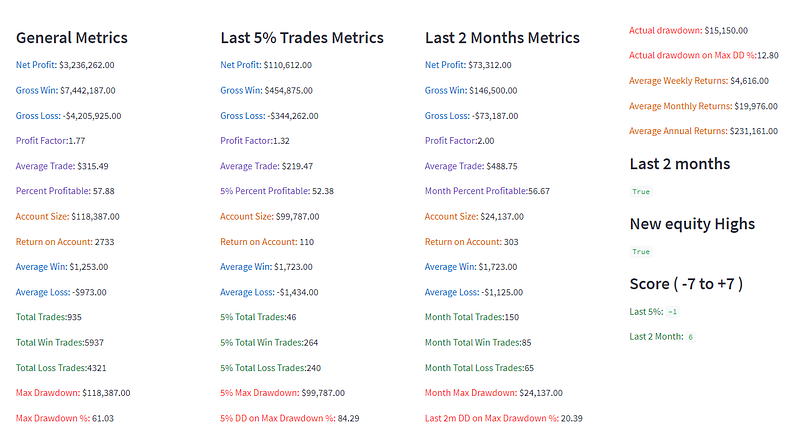
Task: Click the General Metrics heading
Action: (x=72, y=38)
